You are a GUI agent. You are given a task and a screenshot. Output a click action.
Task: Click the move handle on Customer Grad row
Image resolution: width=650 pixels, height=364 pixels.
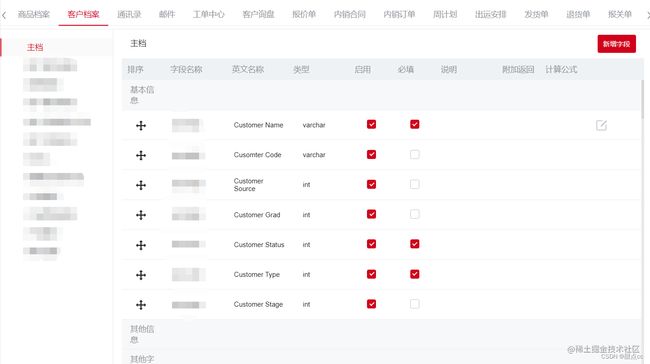[141, 215]
